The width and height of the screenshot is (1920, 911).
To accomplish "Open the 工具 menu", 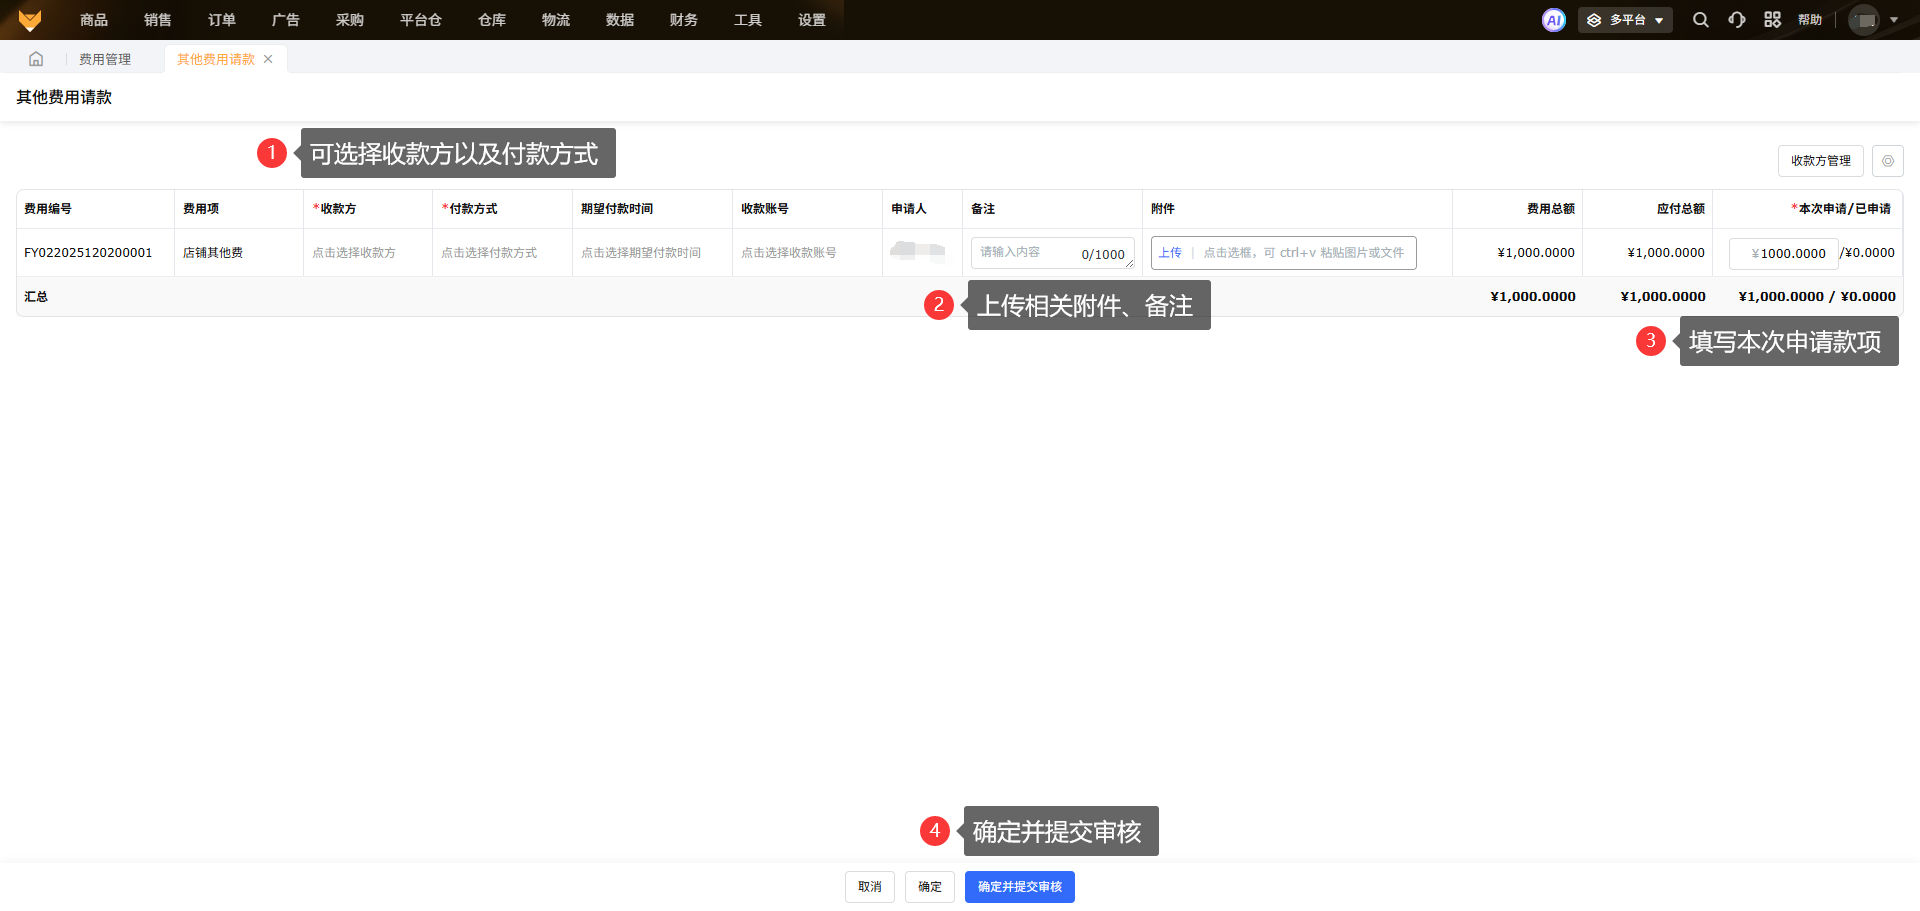I will coord(748,20).
